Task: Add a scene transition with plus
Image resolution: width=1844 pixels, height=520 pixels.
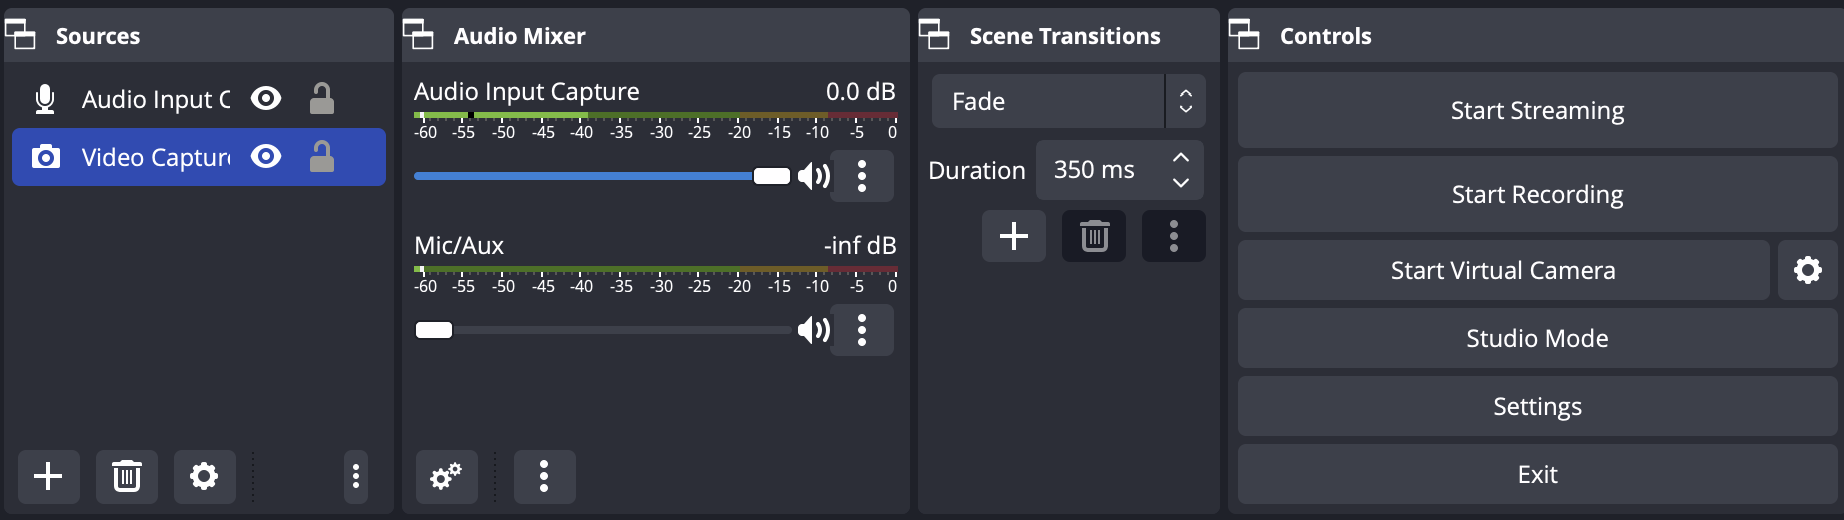Action: (x=1014, y=236)
